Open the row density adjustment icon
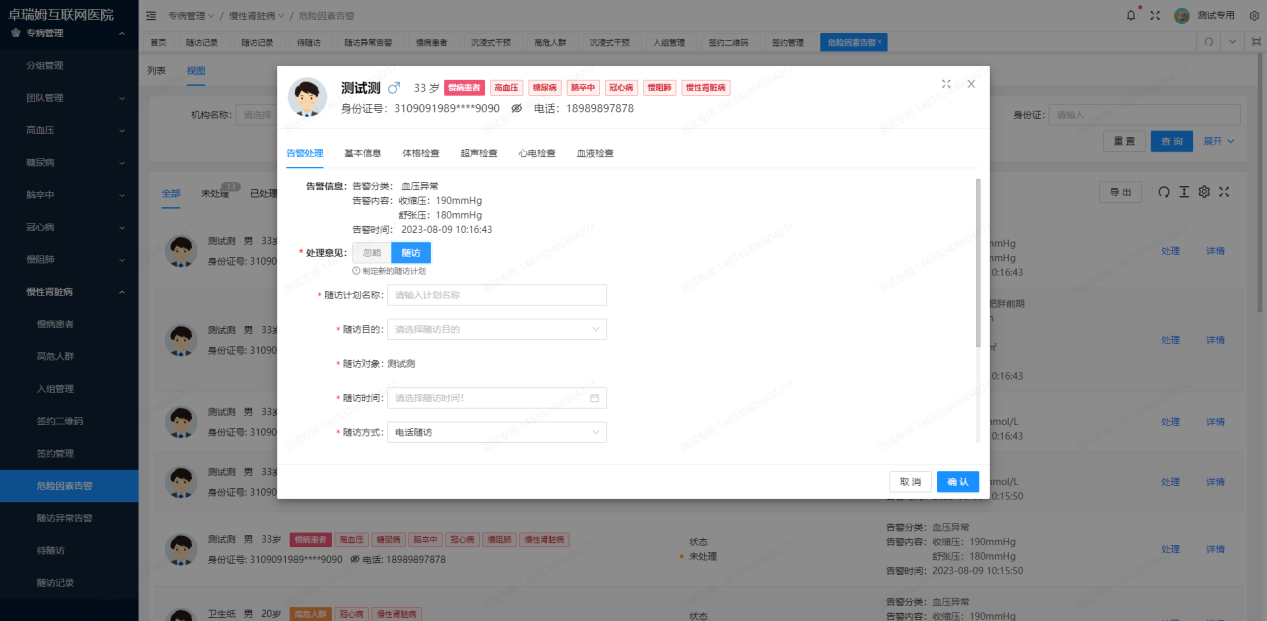The width and height of the screenshot is (1267, 621). [x=1184, y=191]
